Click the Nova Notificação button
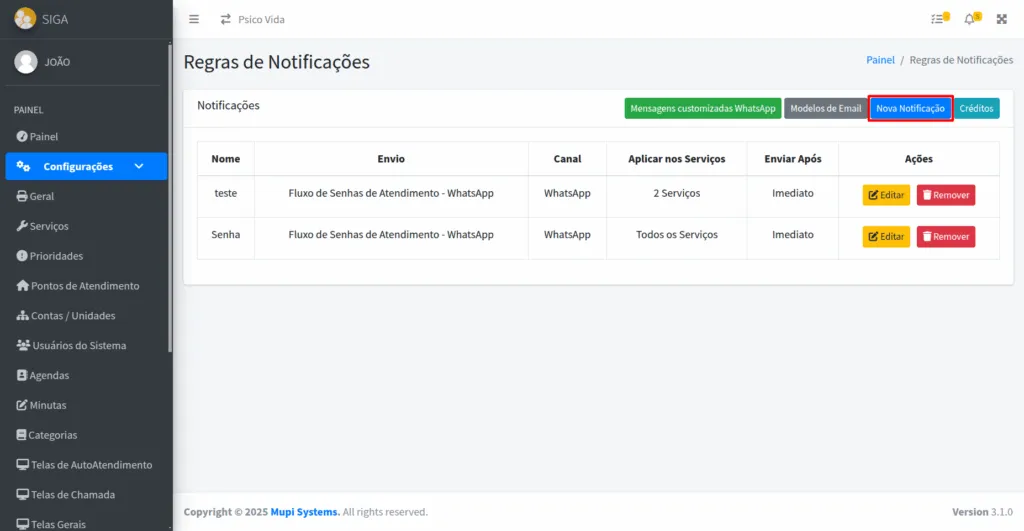This screenshot has height=531, width=1024. 910,108
